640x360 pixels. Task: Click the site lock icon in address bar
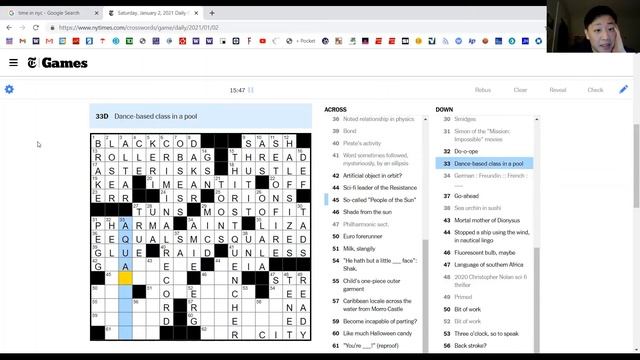52,28
